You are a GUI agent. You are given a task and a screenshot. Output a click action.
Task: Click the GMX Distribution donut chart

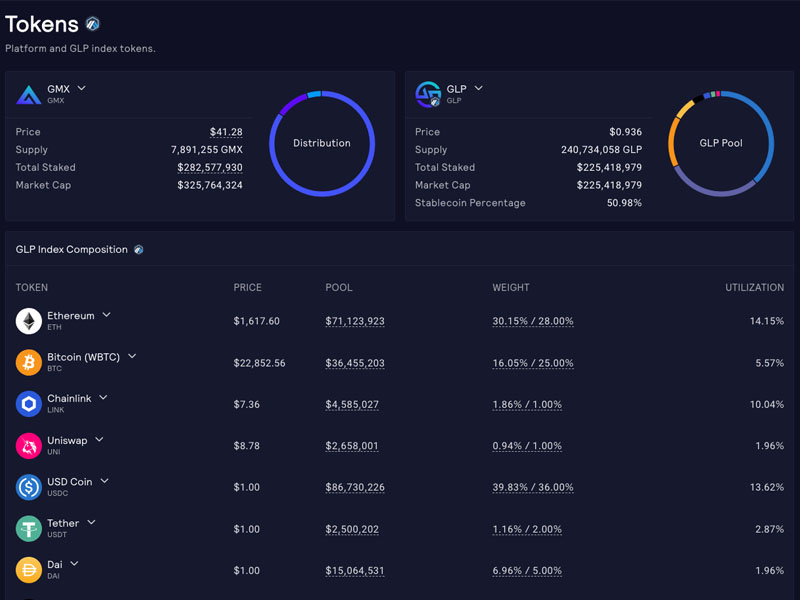click(x=322, y=143)
